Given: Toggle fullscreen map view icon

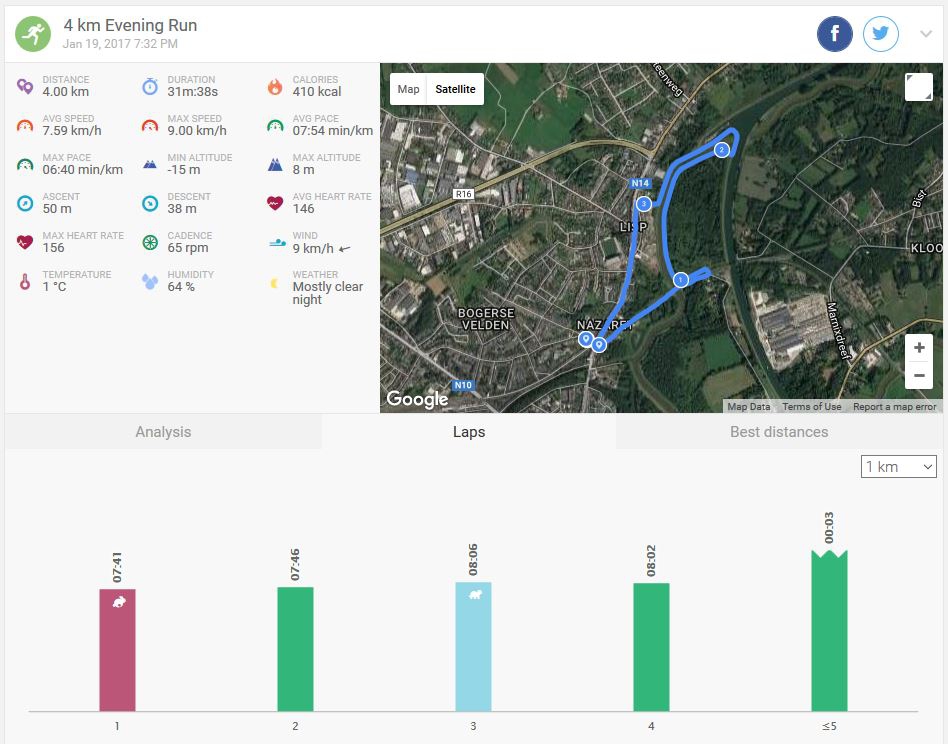Looking at the screenshot, I should tap(918, 88).
